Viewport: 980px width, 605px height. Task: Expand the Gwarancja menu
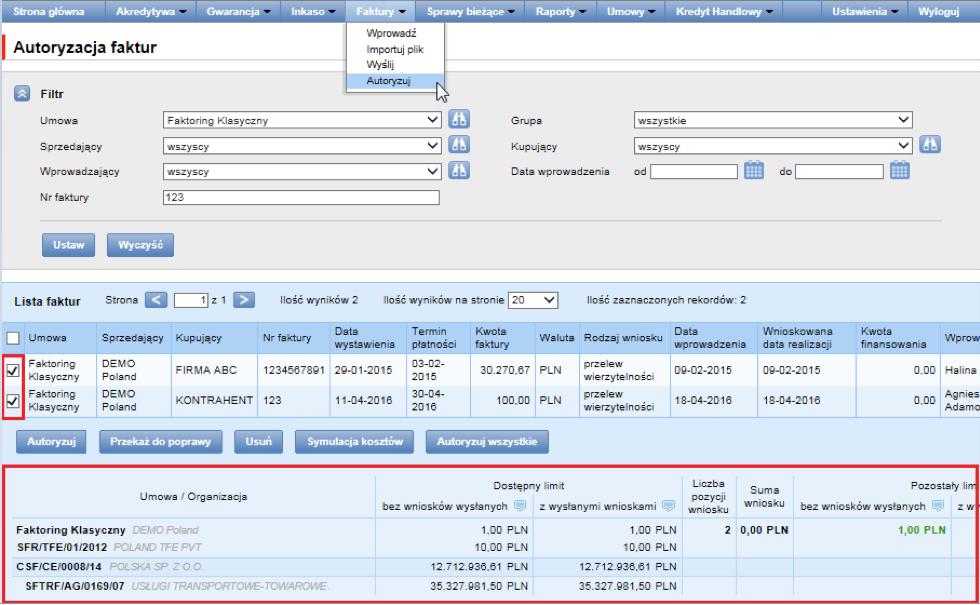coord(238,11)
